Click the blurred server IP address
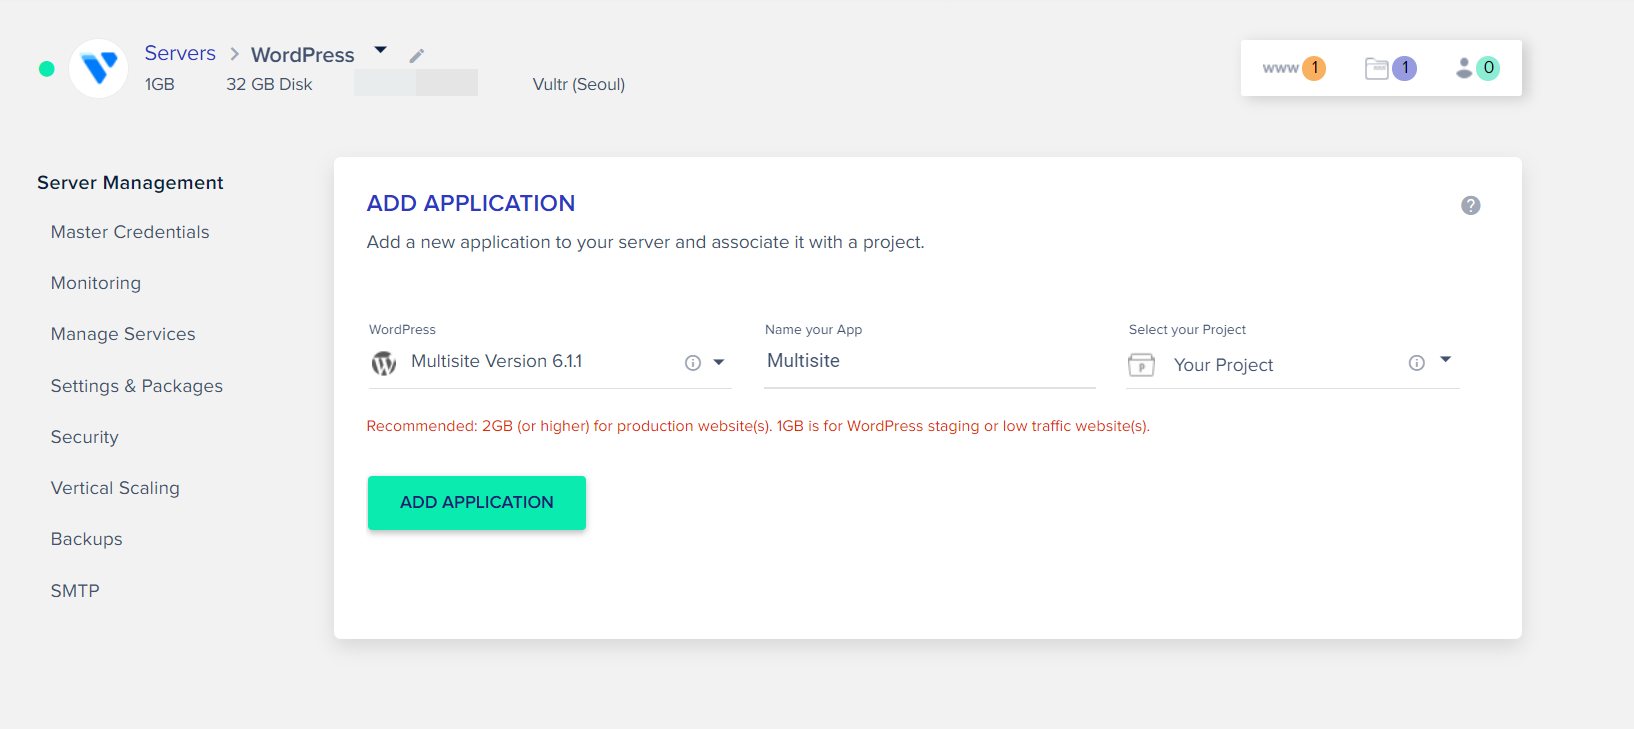 416,82
